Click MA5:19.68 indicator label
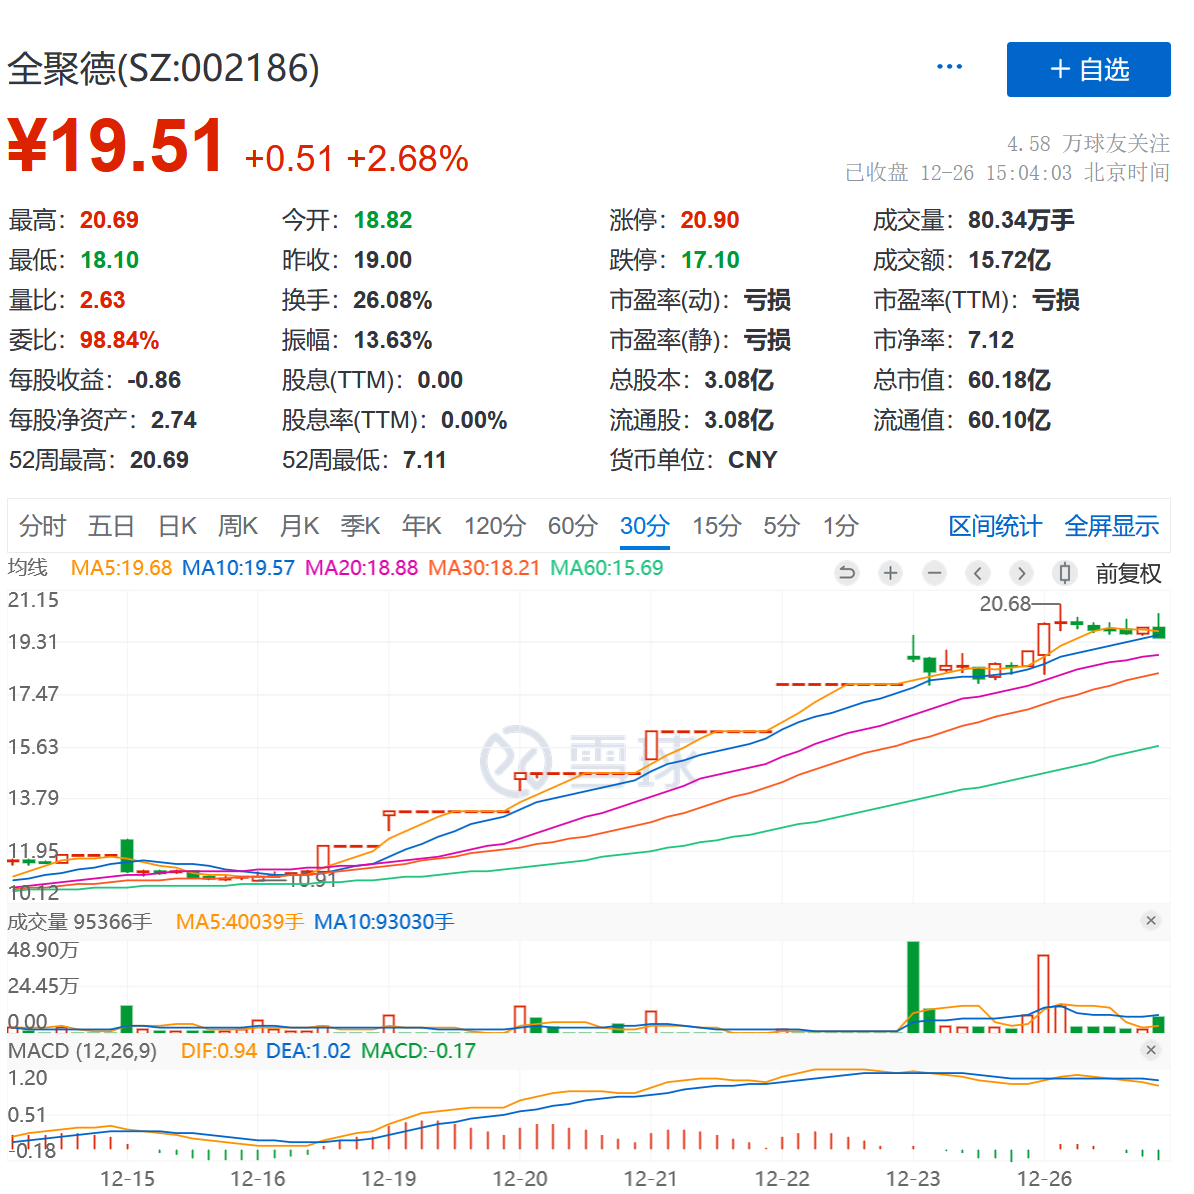The height and width of the screenshot is (1194, 1194). tap(121, 567)
